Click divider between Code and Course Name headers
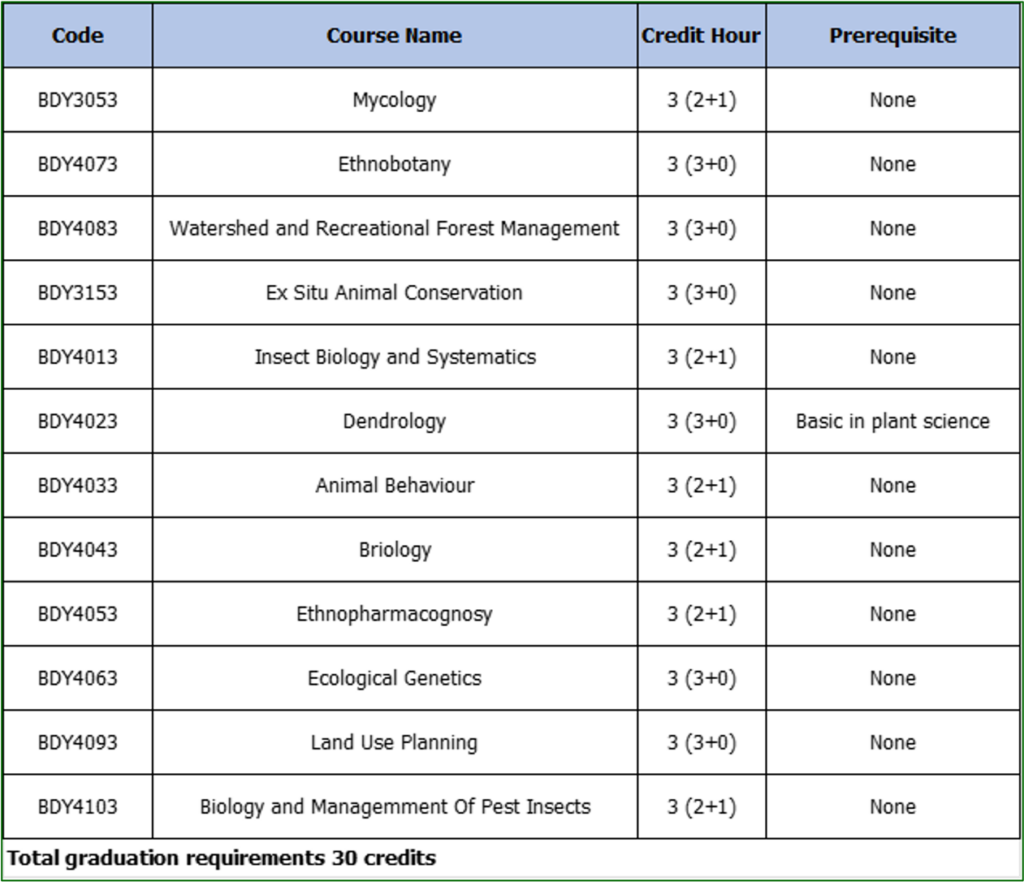The height and width of the screenshot is (882, 1024). pyautogui.click(x=153, y=36)
